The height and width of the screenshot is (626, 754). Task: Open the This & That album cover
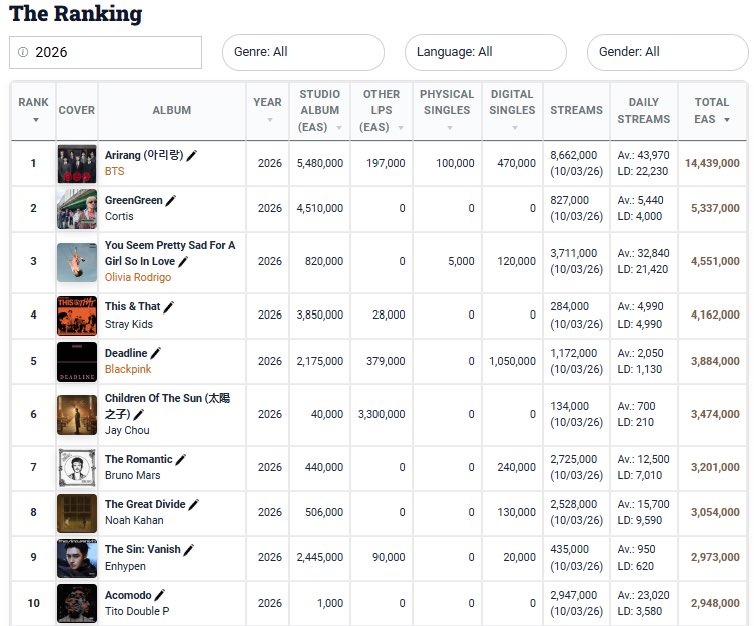tap(77, 315)
